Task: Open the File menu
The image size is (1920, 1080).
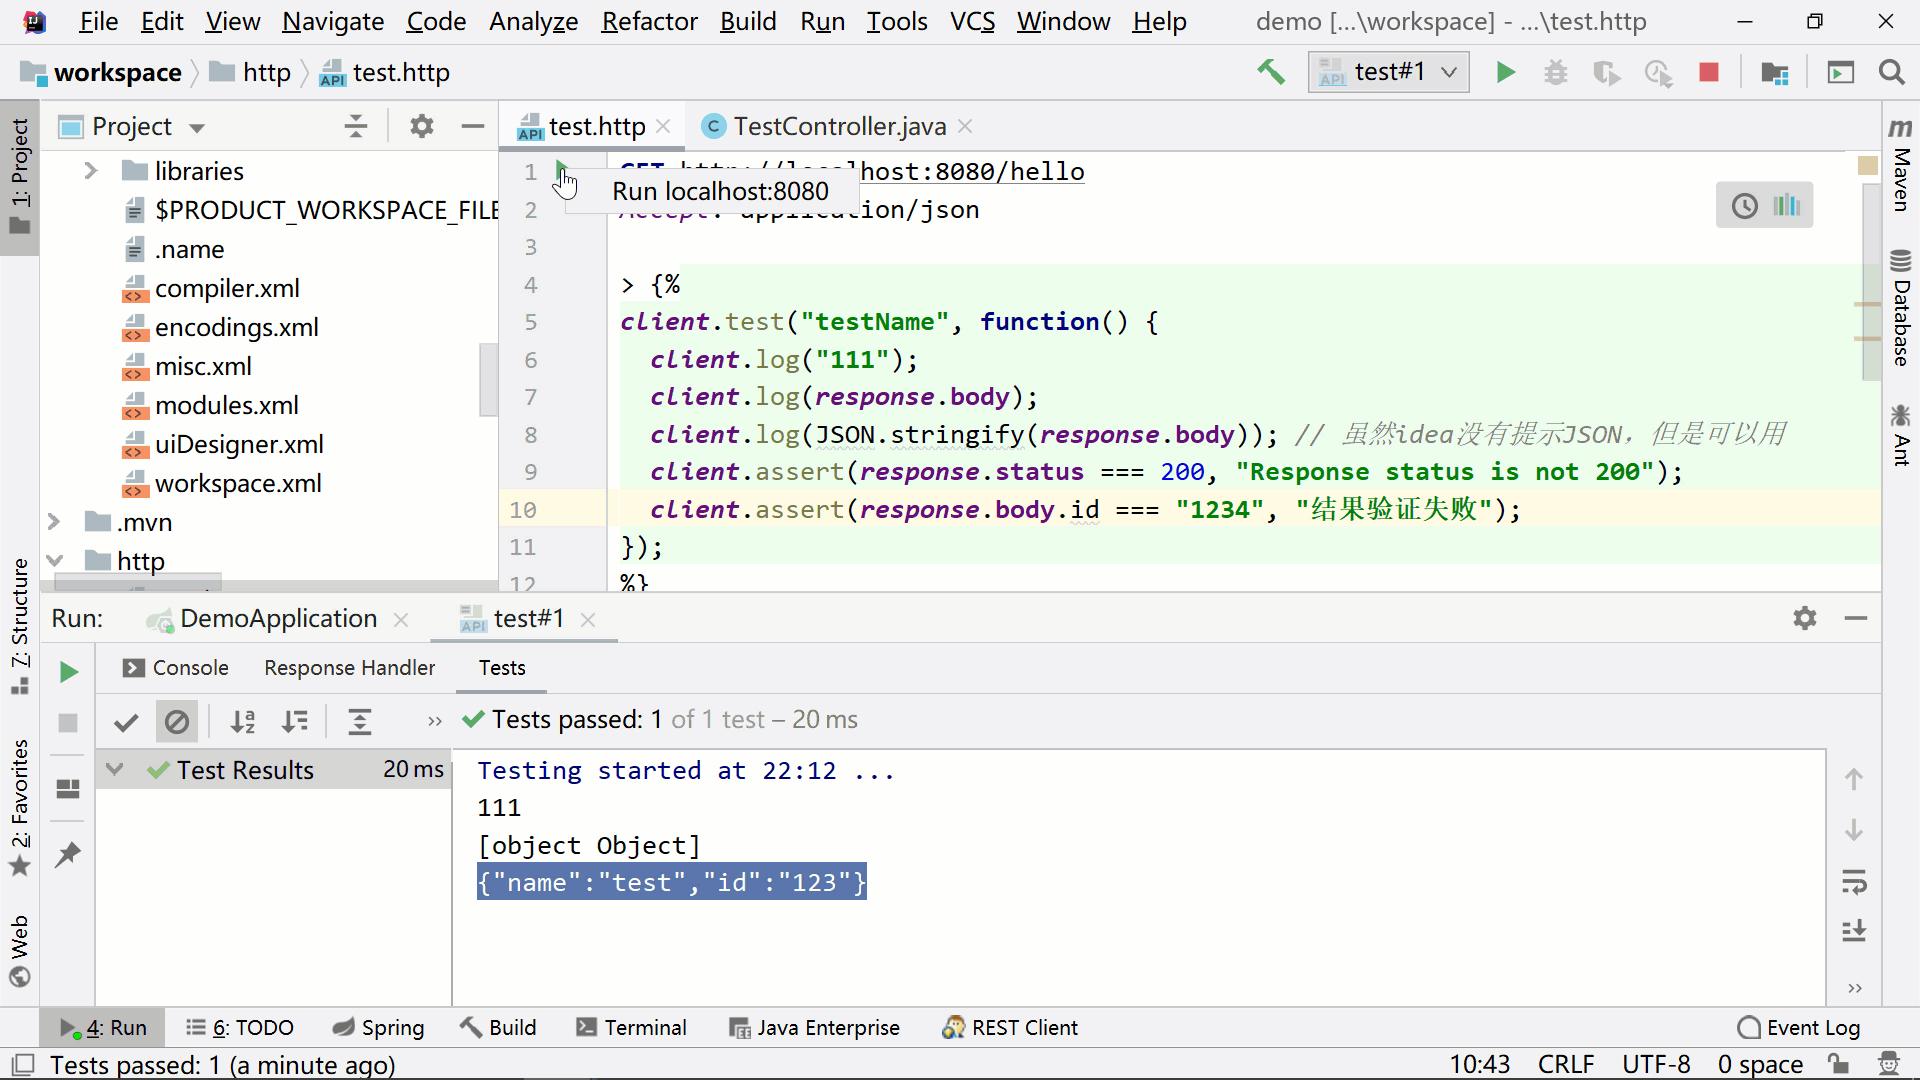Action: 98,21
